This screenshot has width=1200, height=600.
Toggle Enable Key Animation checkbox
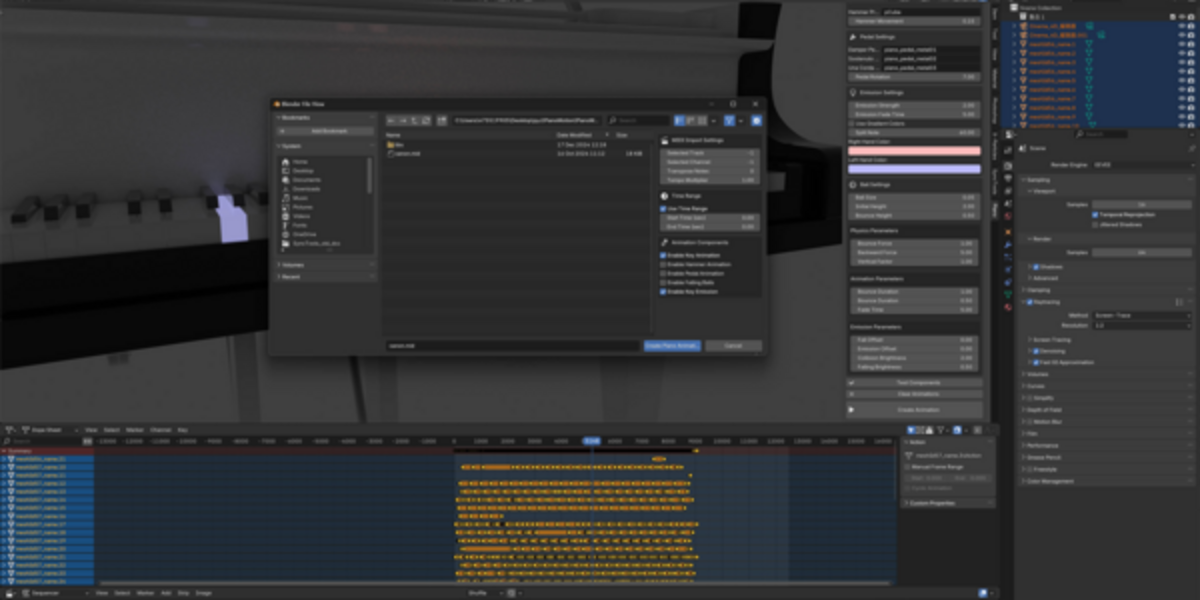663,255
